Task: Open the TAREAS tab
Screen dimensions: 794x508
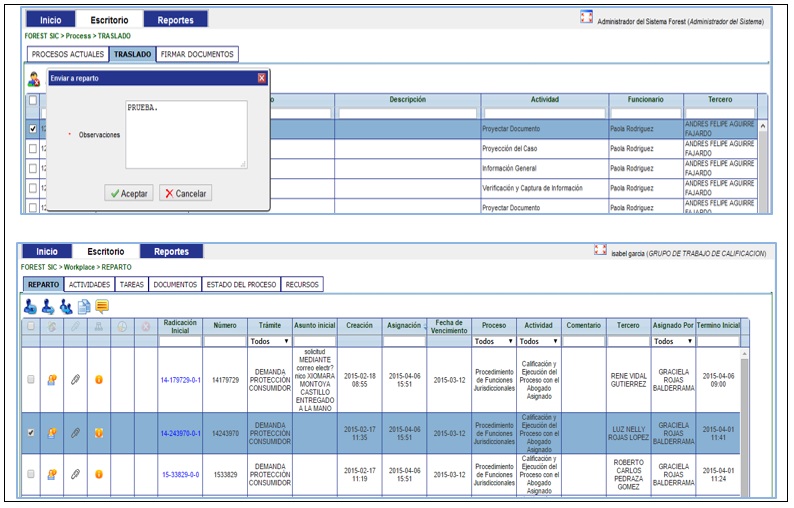Action: click(132, 285)
